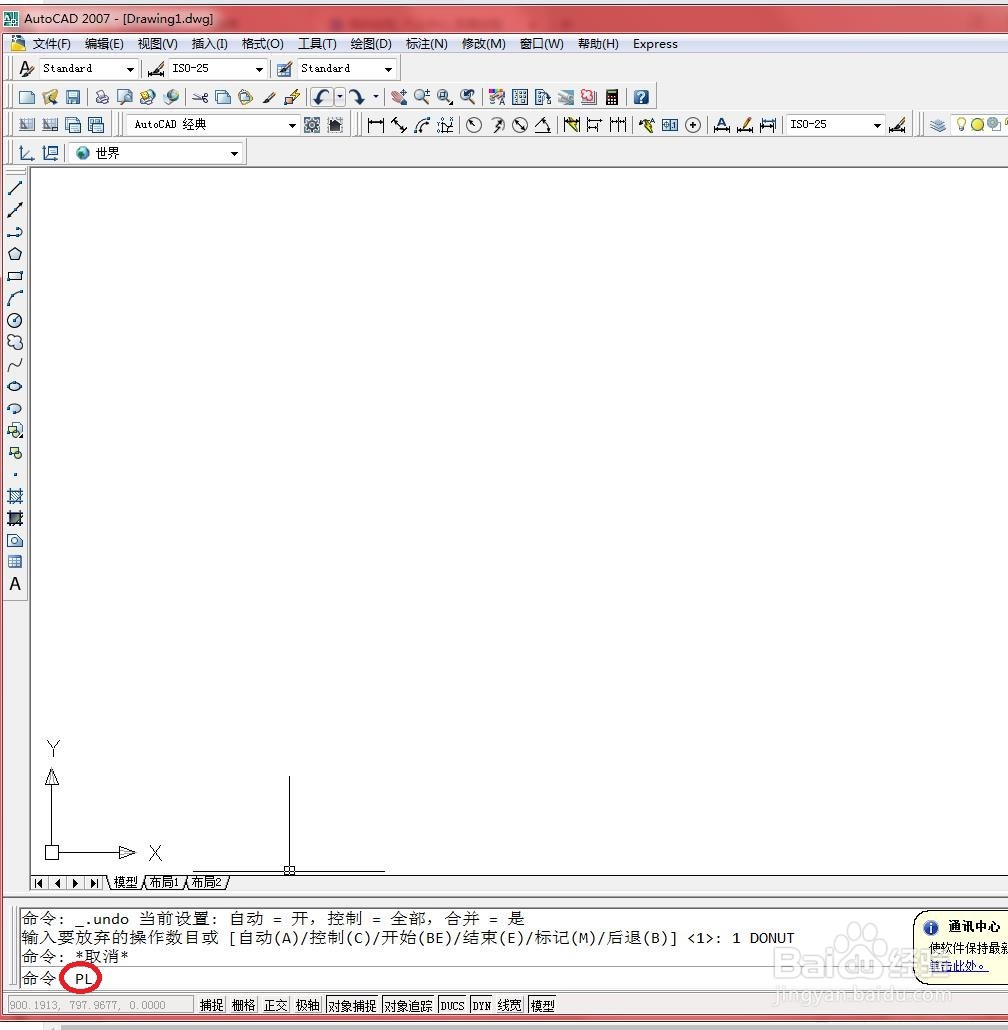Toggle 对象捕捉 object snap

(x=353, y=1005)
